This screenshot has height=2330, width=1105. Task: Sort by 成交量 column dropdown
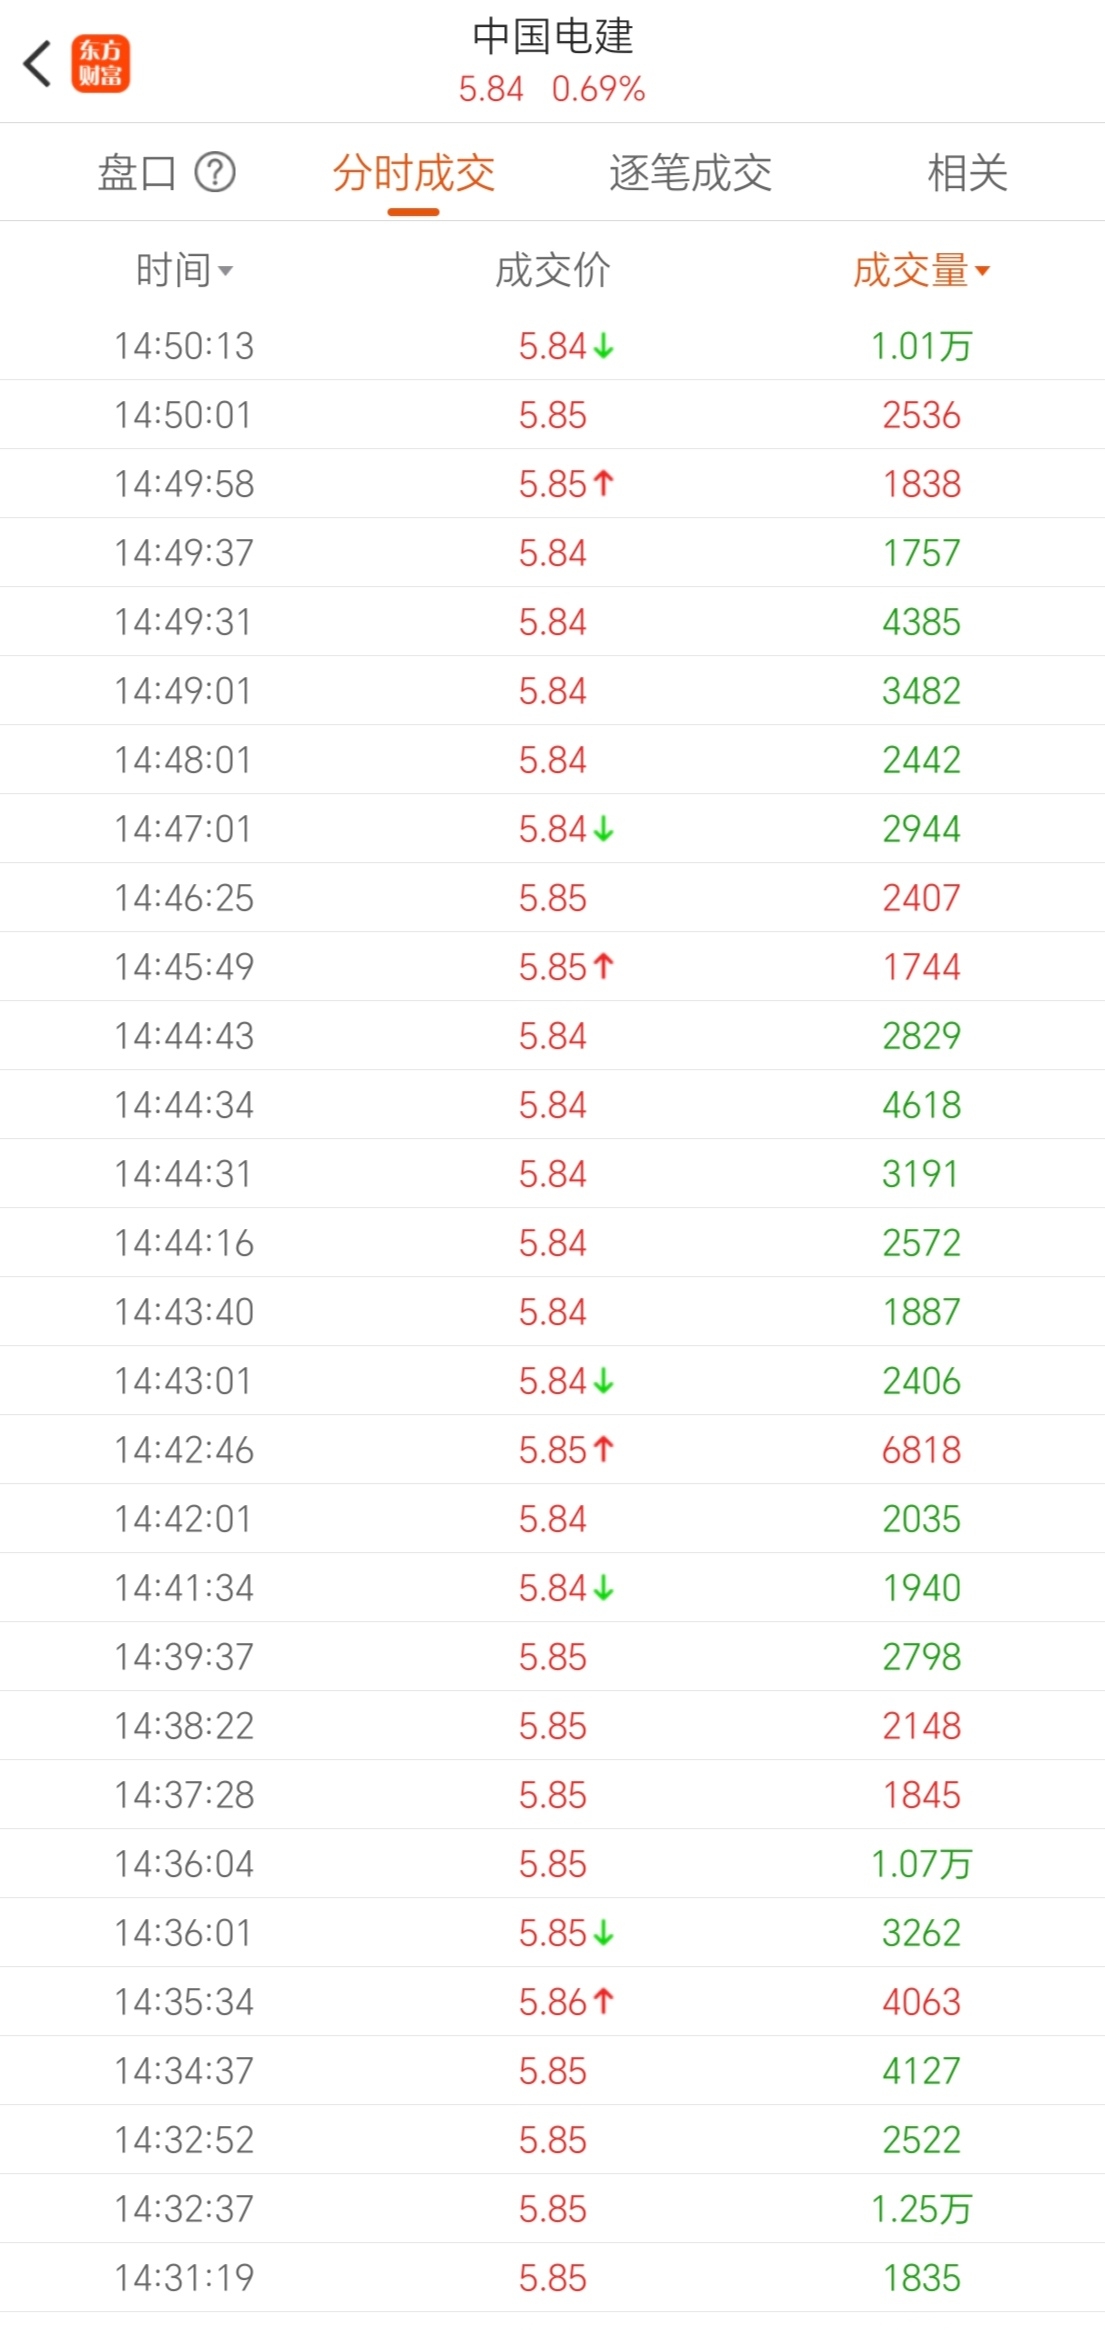click(921, 270)
